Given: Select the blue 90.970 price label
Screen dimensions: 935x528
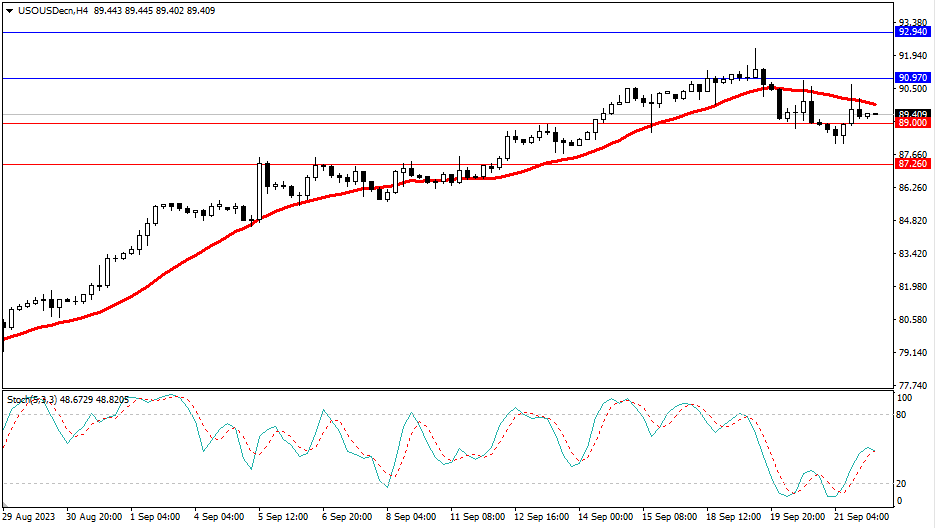Looking at the screenshot, I should coord(912,78).
